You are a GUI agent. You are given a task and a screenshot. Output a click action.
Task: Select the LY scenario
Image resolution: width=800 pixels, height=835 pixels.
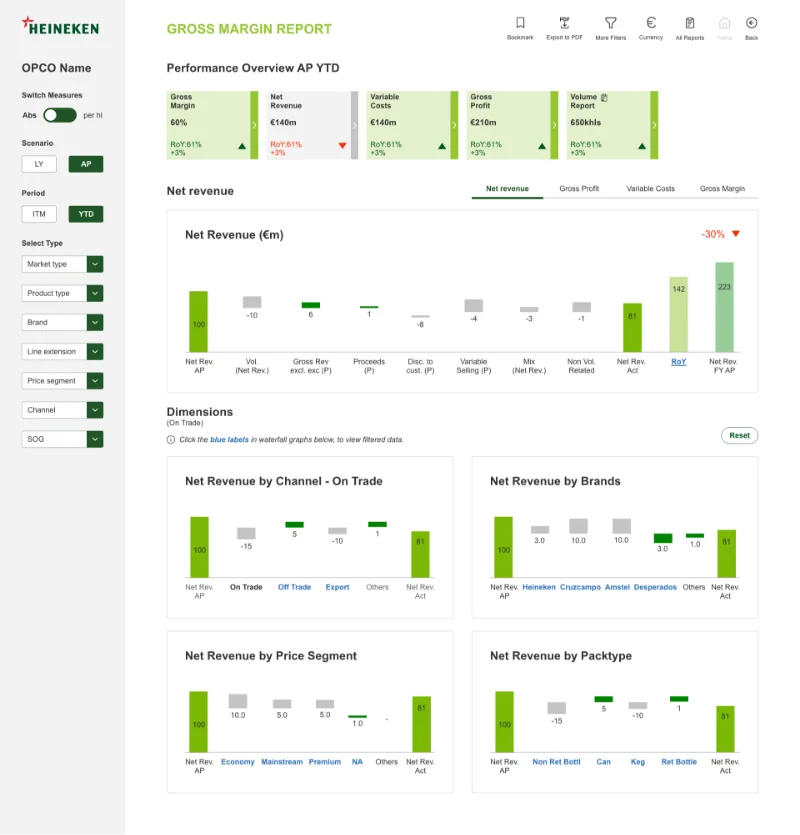pyautogui.click(x=39, y=164)
